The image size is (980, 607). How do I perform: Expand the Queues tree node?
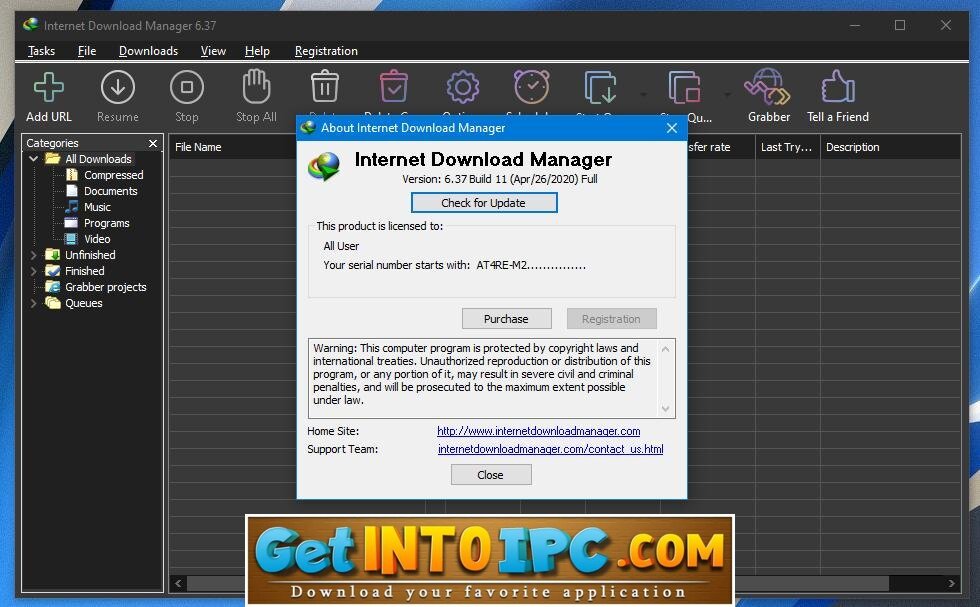[x=34, y=303]
